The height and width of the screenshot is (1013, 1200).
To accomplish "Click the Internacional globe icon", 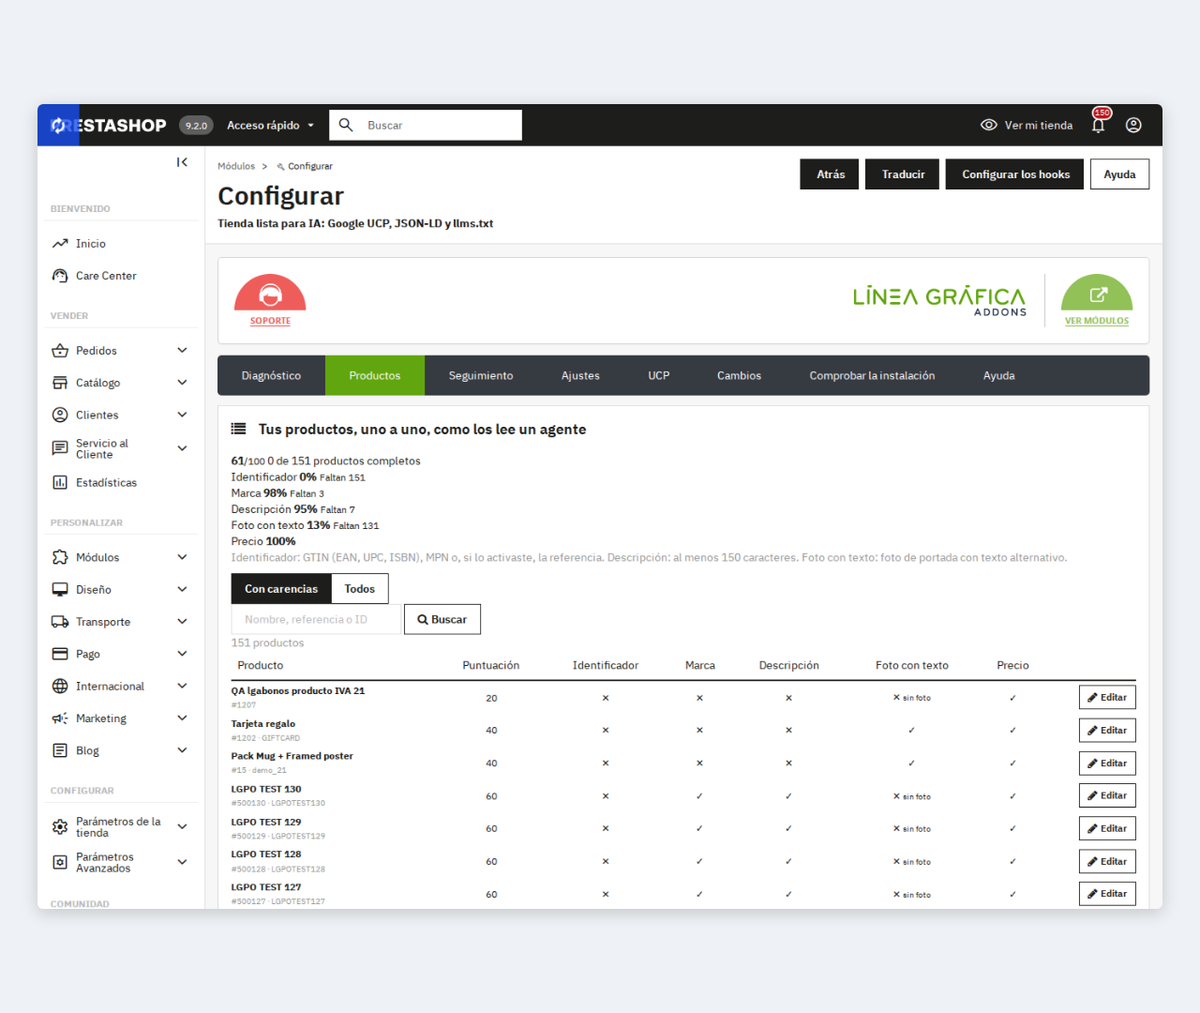I will (x=60, y=686).
